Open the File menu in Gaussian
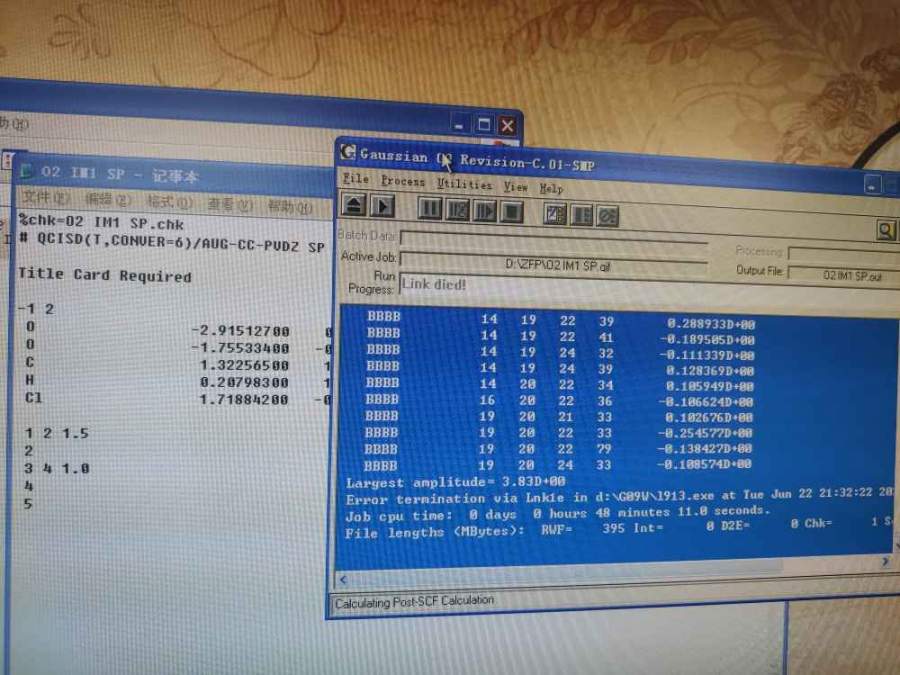 point(356,179)
